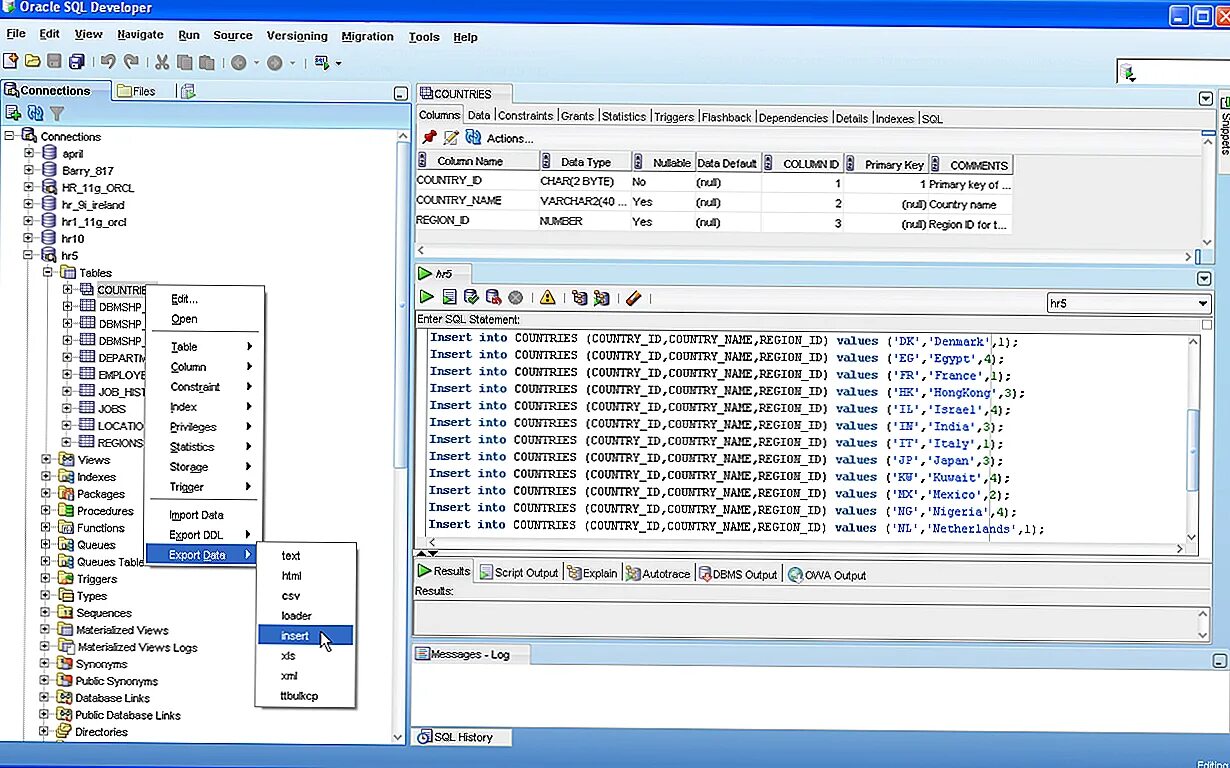
Task: Open the Back button history dropdown arrow
Action: point(256,63)
